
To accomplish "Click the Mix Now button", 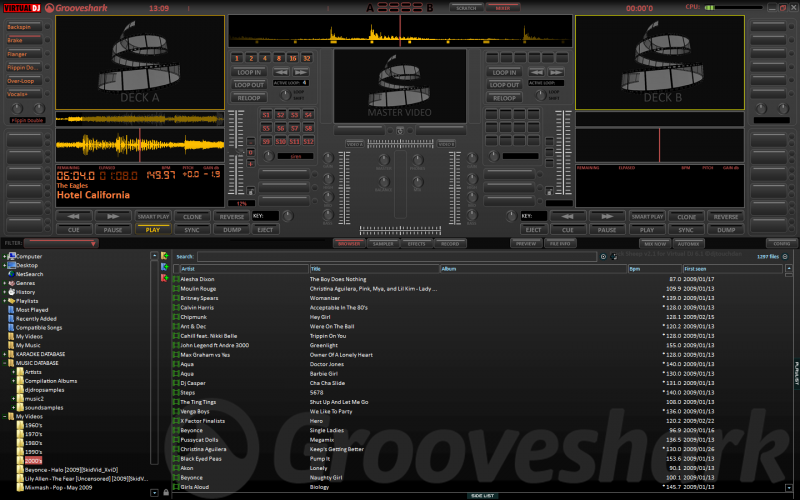I will 655,243.
